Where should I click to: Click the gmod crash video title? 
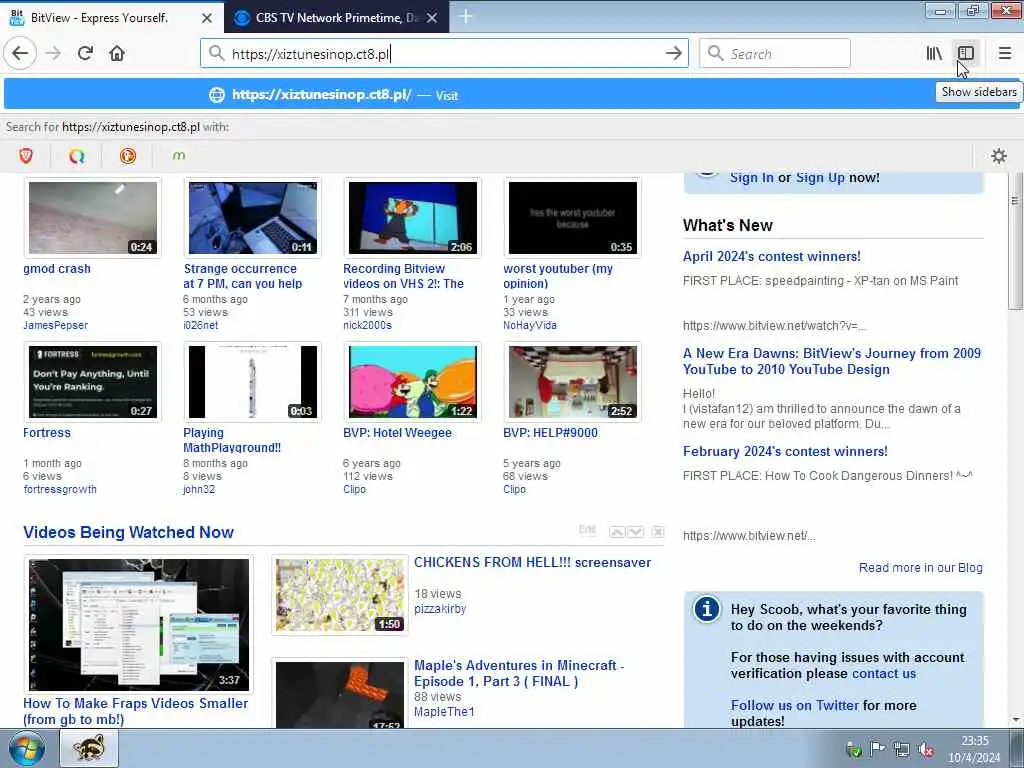pyautogui.click(x=57, y=268)
